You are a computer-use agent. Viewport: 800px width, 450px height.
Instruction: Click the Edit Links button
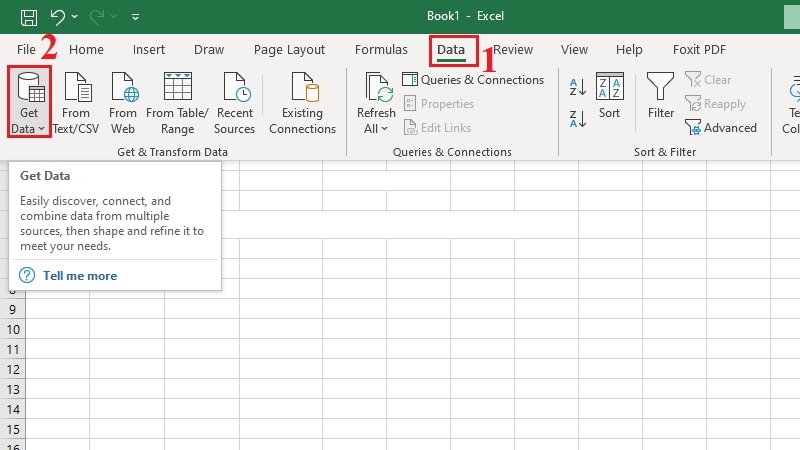coord(437,128)
